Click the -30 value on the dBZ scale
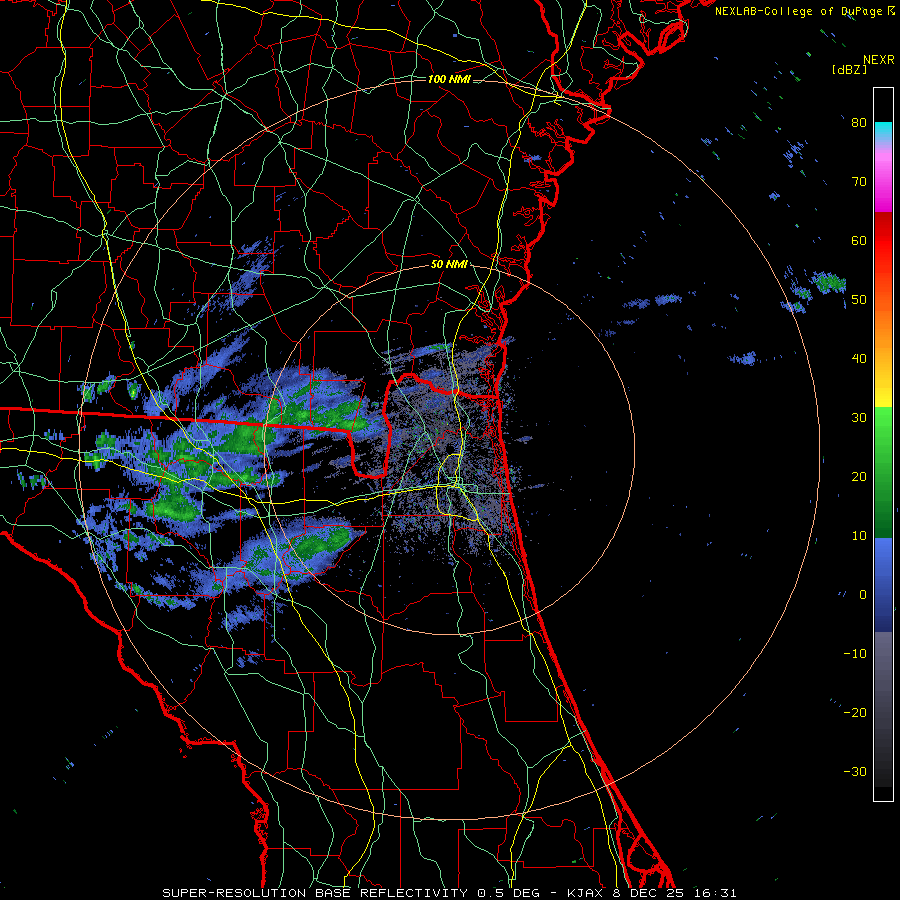The image size is (900, 900). point(855,771)
